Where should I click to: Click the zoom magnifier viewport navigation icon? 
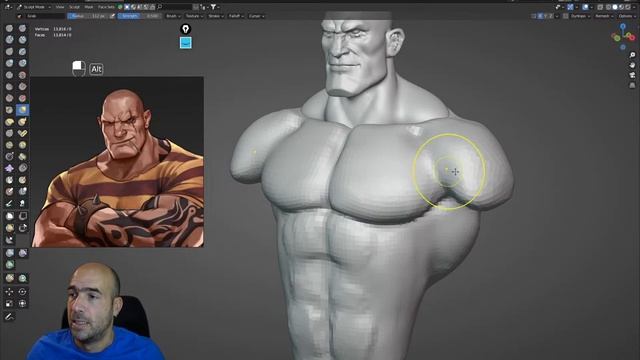point(632,55)
